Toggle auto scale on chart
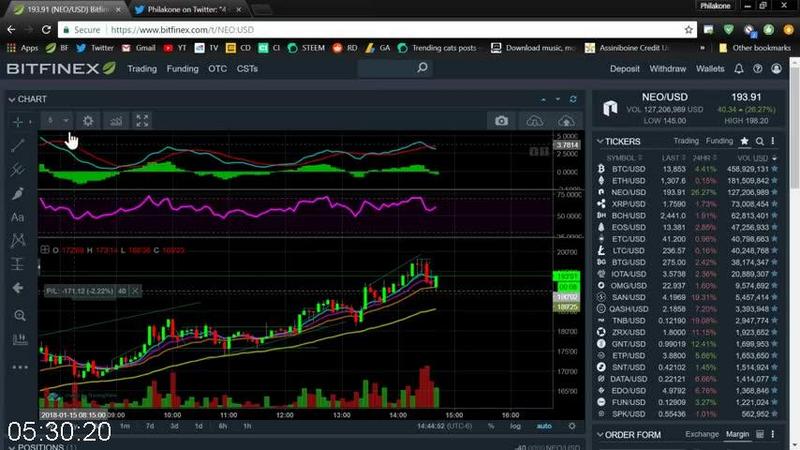 (544, 426)
